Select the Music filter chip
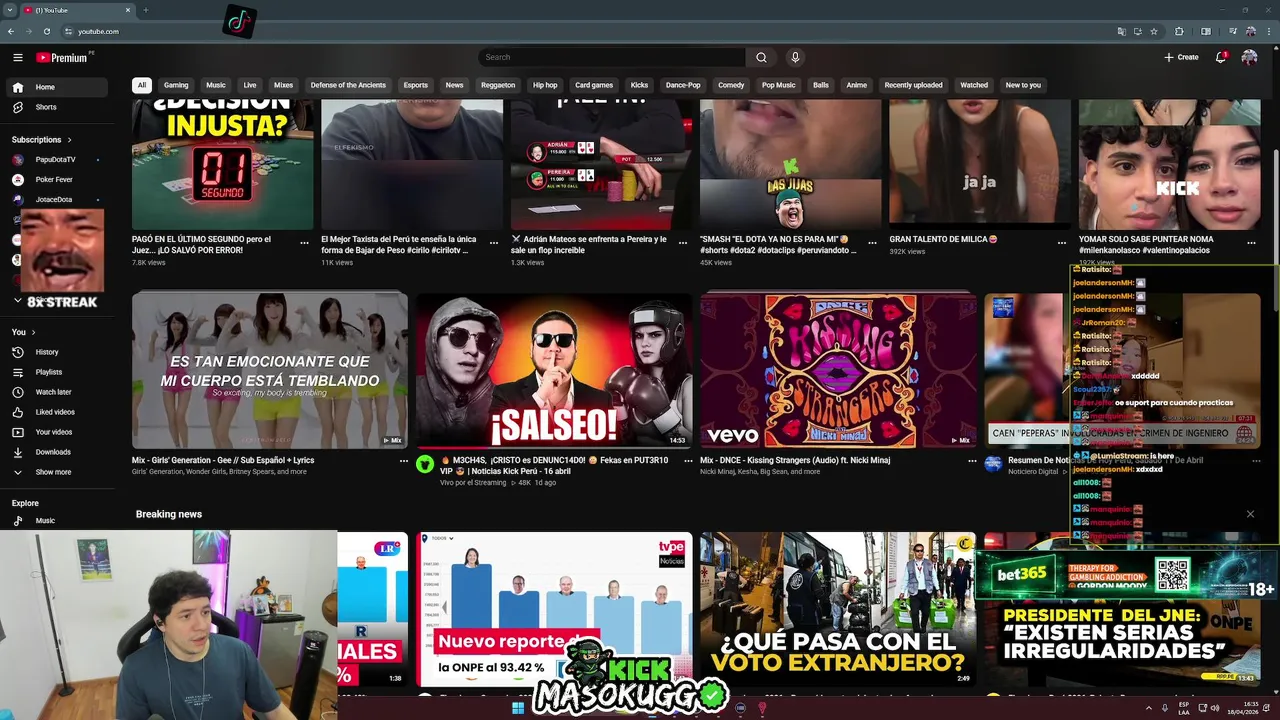The height and width of the screenshot is (720, 1280). [x=216, y=85]
